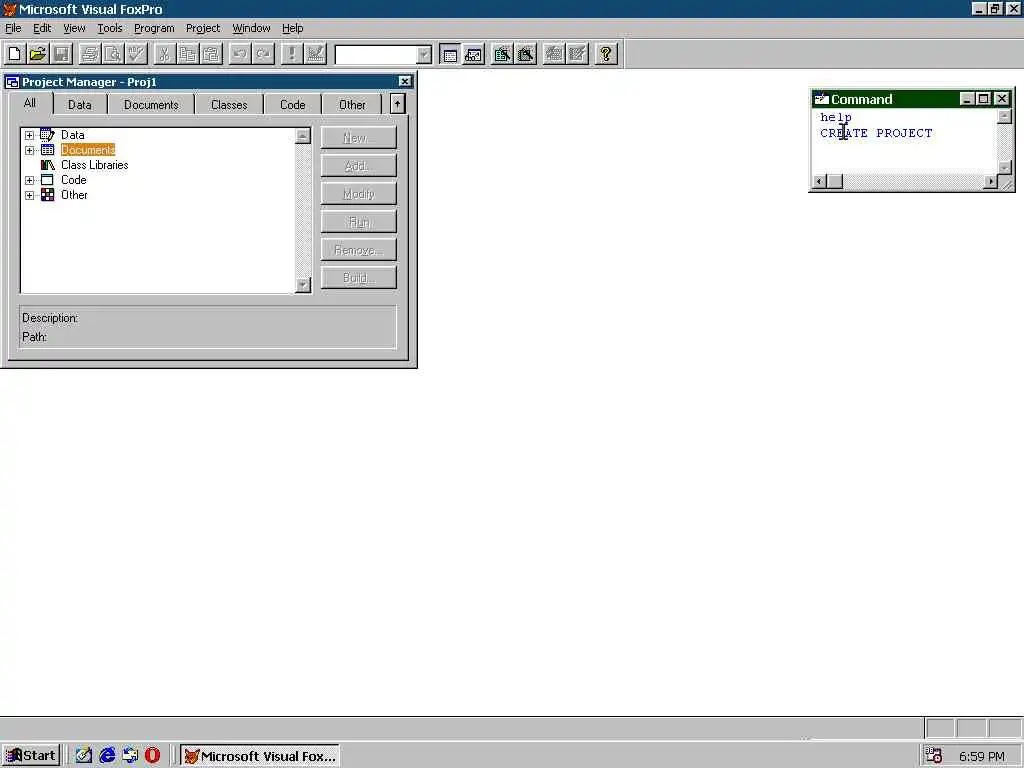Viewport: 1024px width, 768px height.
Task: Click the help line in Command window
Action: (836, 118)
